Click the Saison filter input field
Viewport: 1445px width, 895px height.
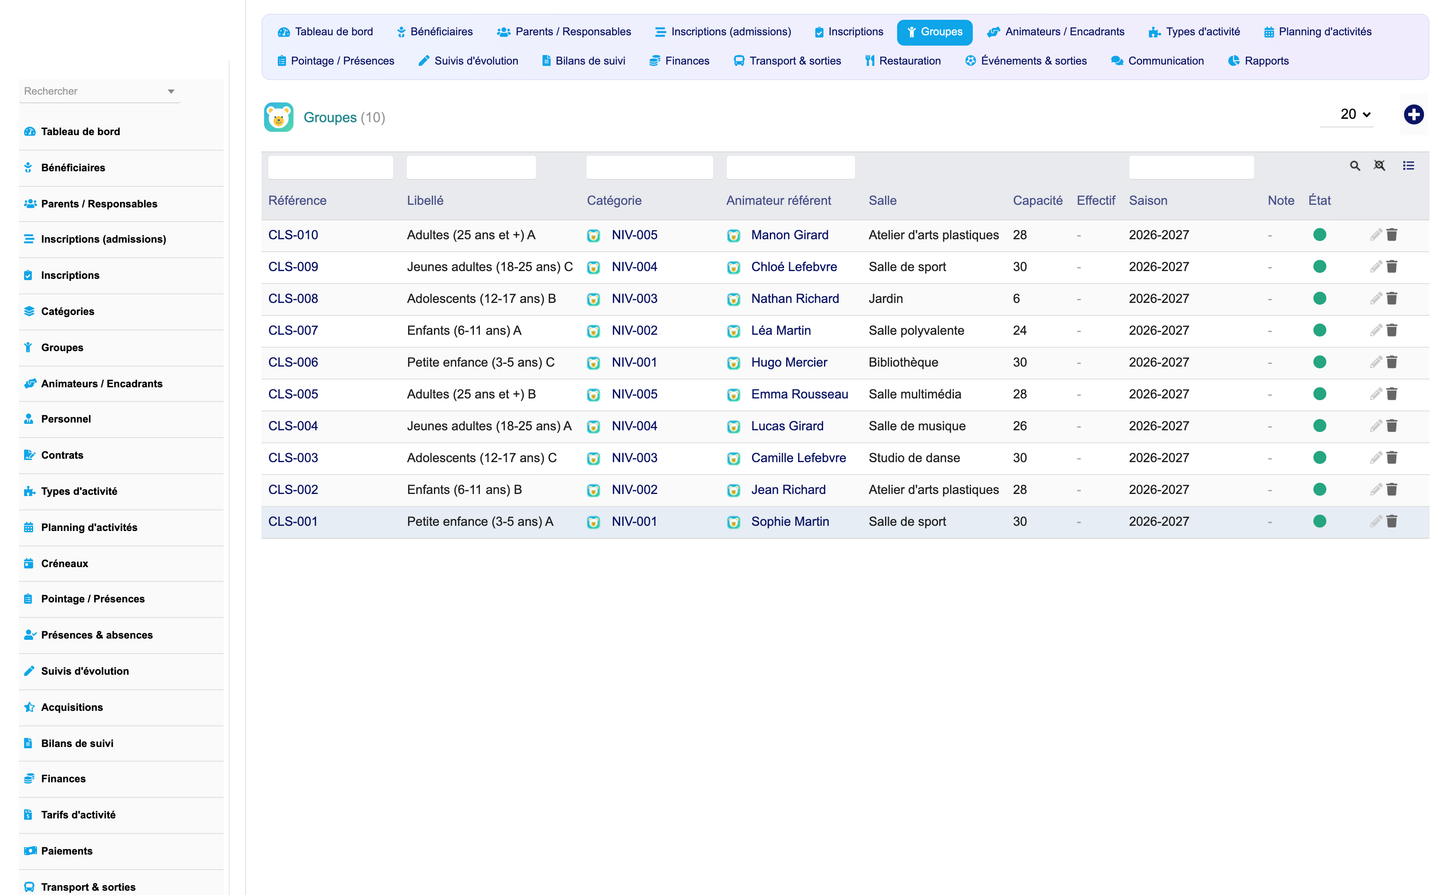click(x=1191, y=167)
